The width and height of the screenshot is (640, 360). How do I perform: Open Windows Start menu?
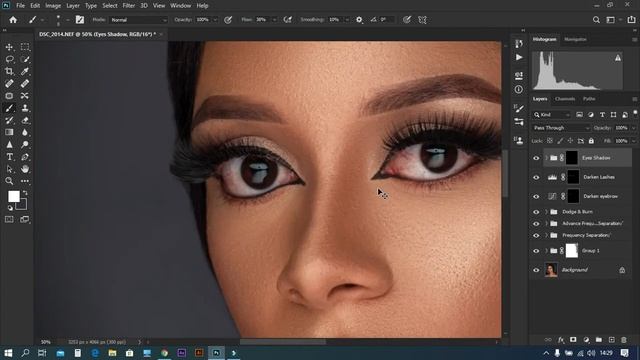8,353
